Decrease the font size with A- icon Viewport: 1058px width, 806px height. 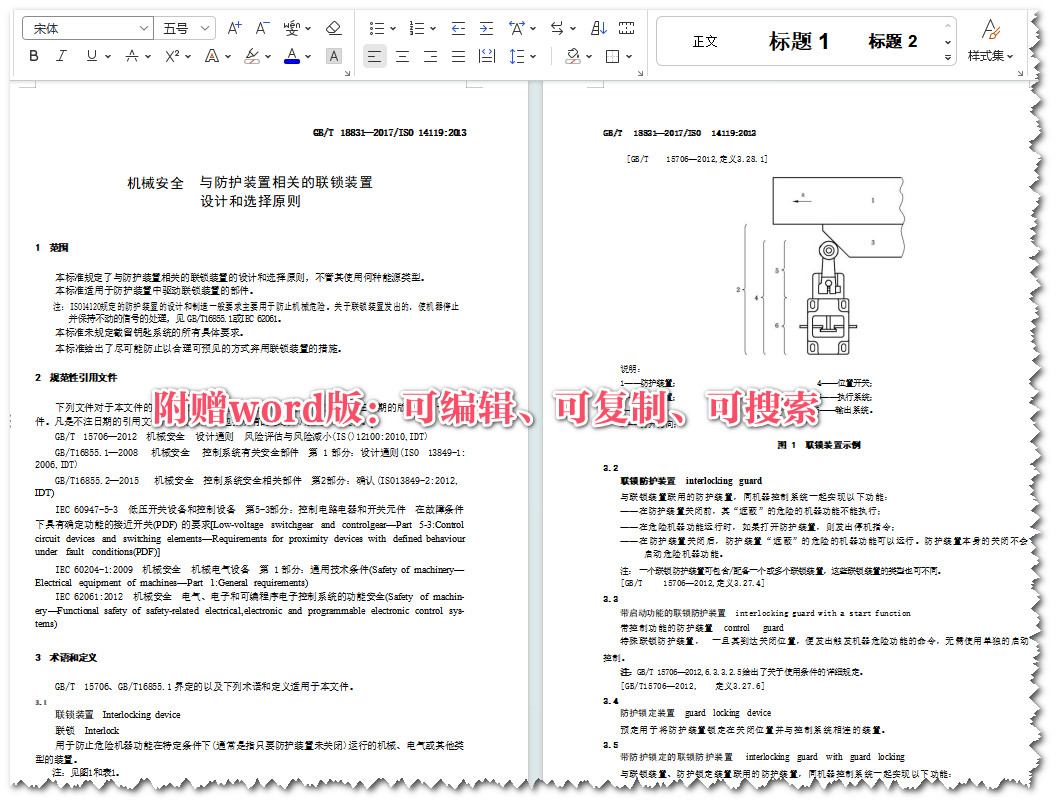261,28
